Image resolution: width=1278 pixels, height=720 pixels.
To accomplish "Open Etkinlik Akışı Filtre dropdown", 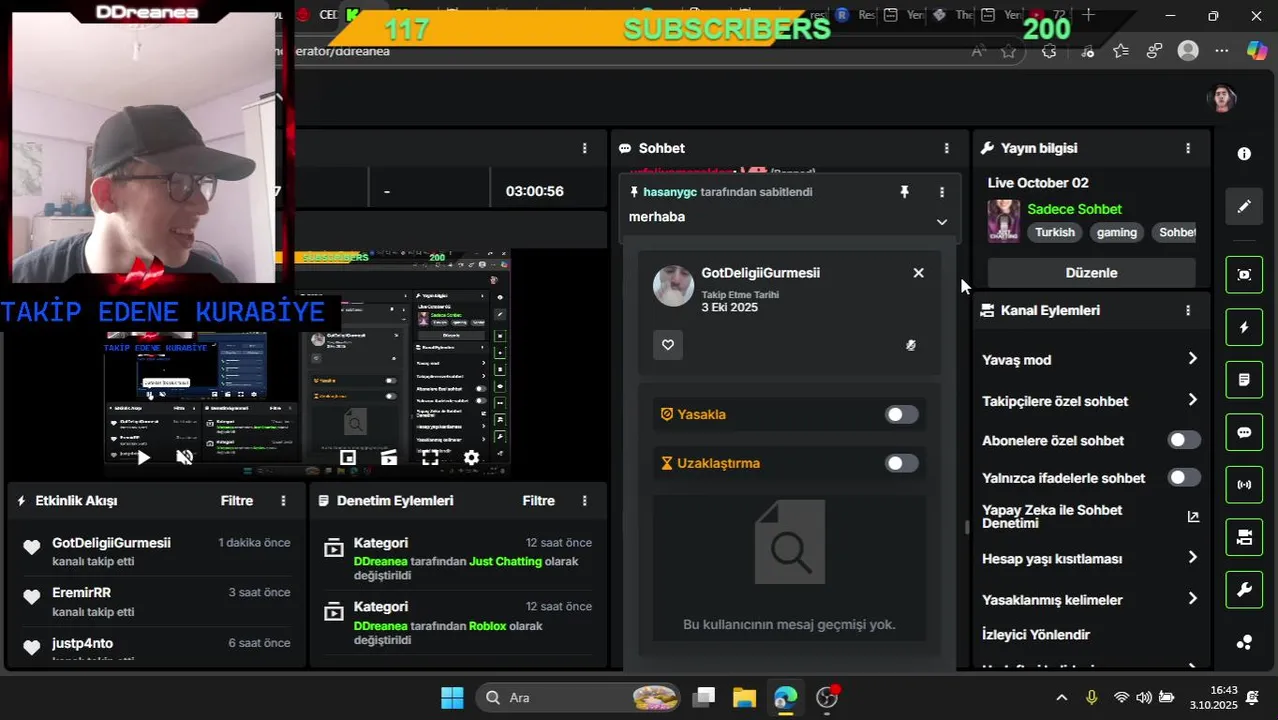I will (237, 500).
